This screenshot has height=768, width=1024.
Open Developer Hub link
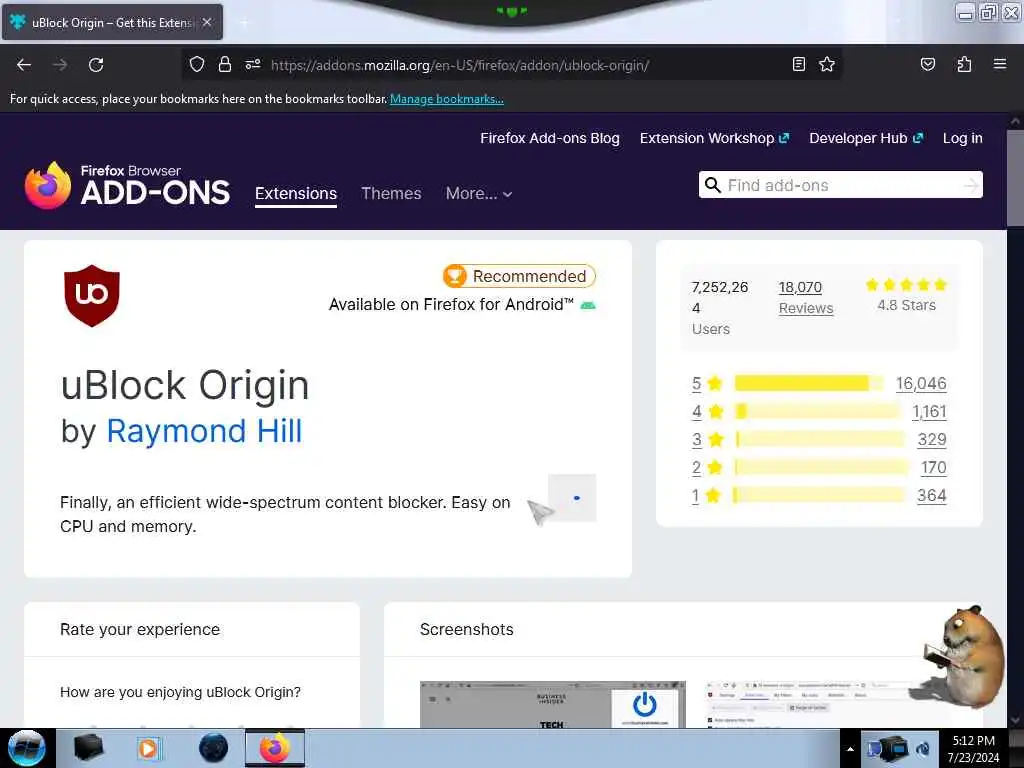point(866,138)
